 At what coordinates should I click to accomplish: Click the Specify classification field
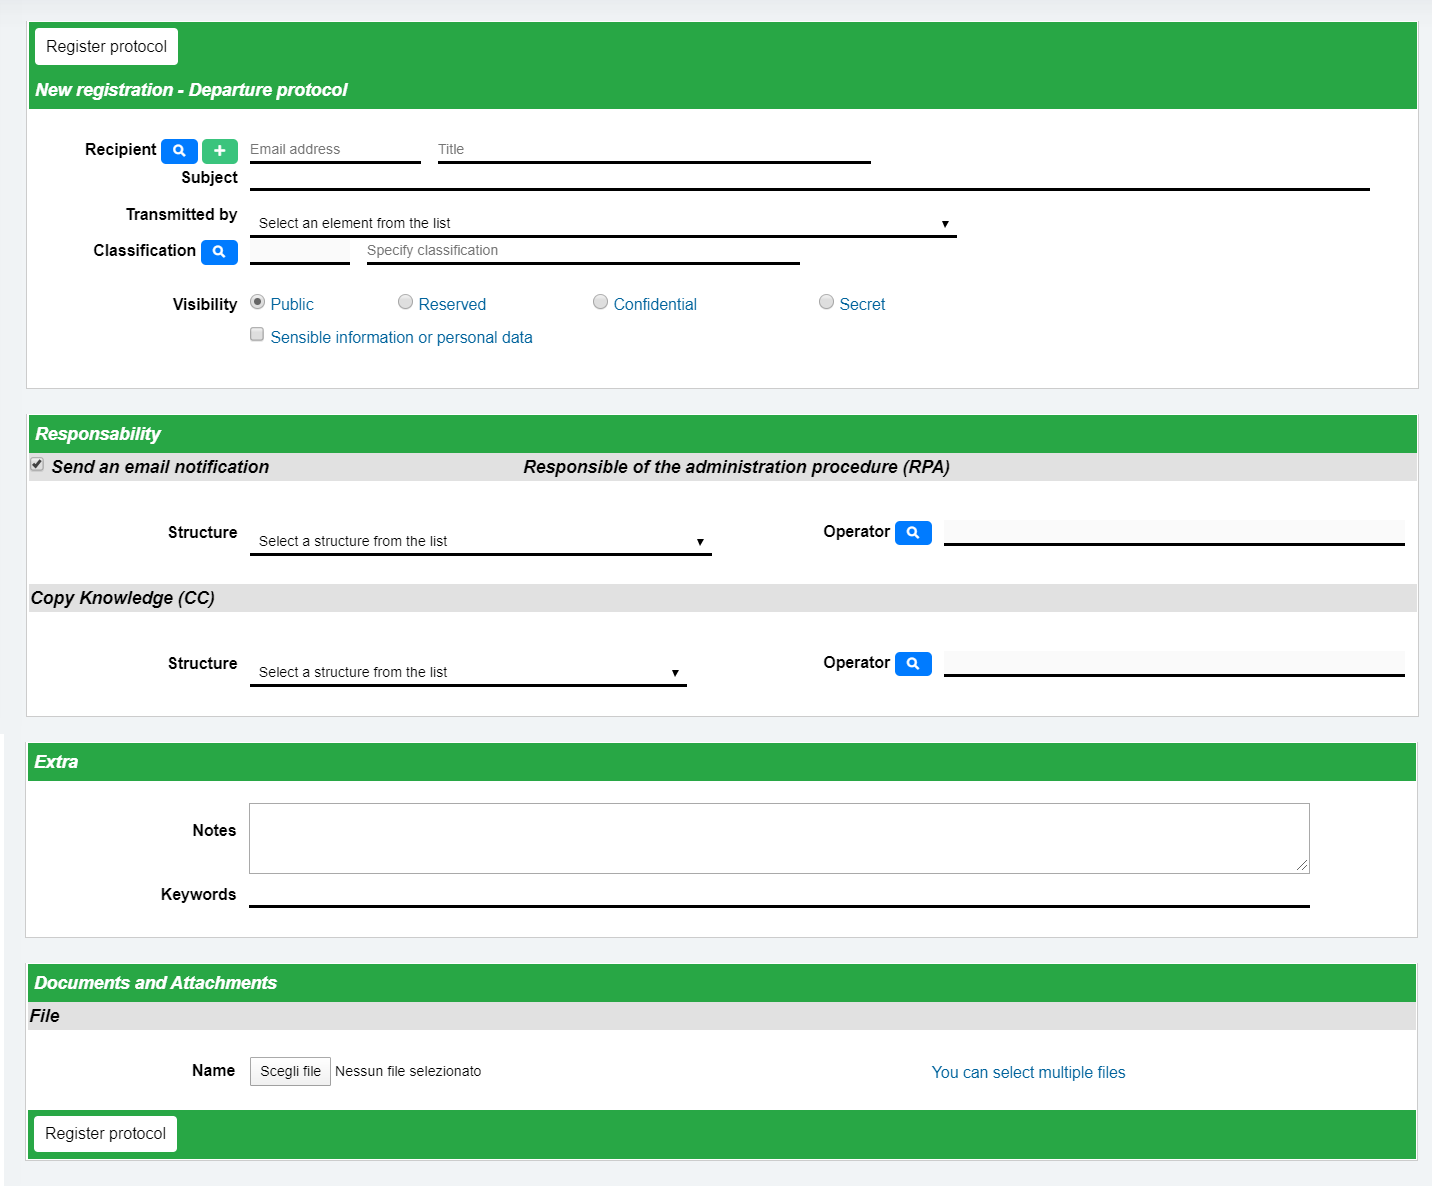point(583,251)
